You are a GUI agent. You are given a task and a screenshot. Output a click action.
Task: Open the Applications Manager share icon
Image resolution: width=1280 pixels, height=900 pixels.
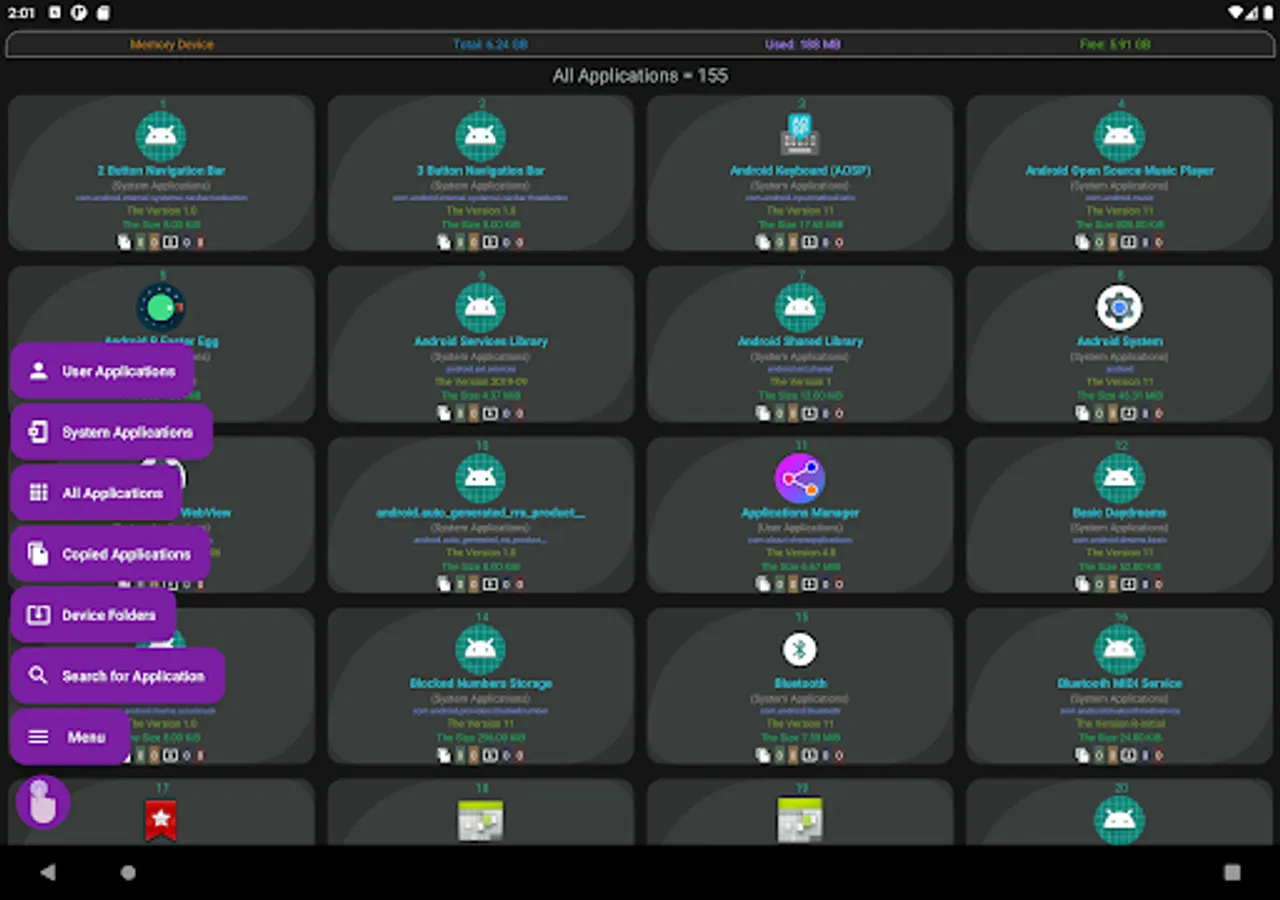pyautogui.click(x=800, y=478)
